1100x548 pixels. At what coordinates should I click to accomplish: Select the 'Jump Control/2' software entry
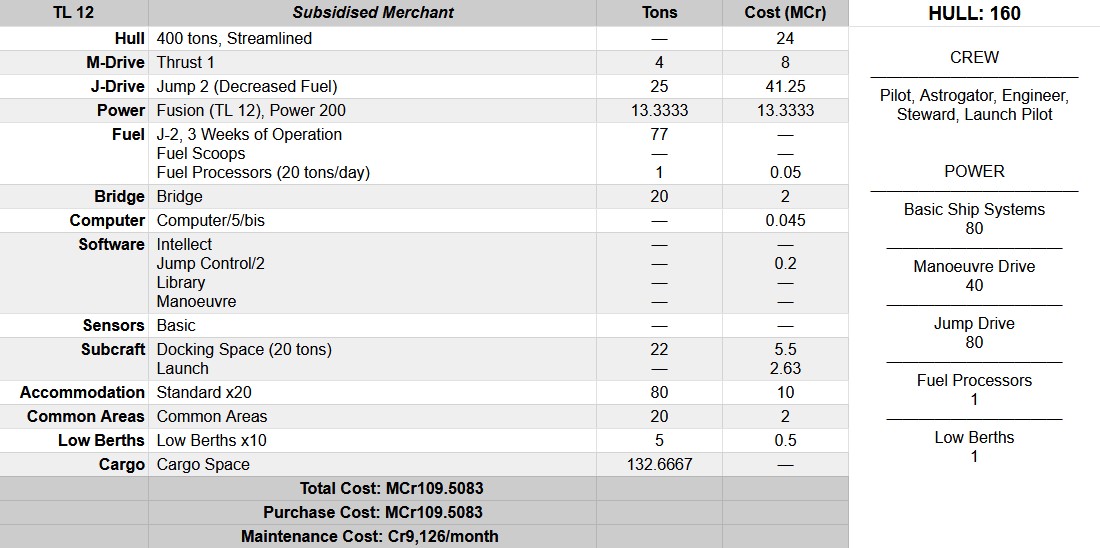[210, 263]
